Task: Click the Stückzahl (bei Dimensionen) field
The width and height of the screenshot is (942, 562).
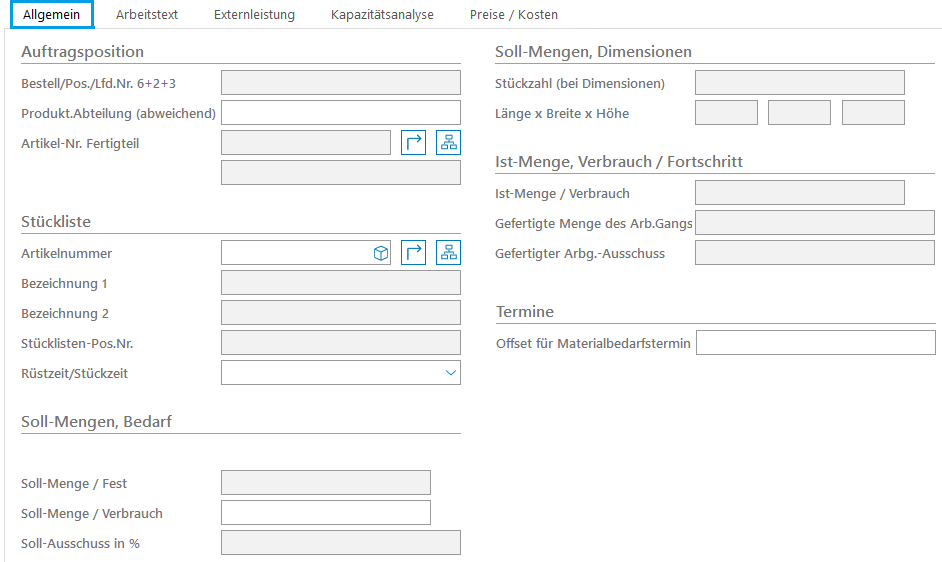Action: 799,83
